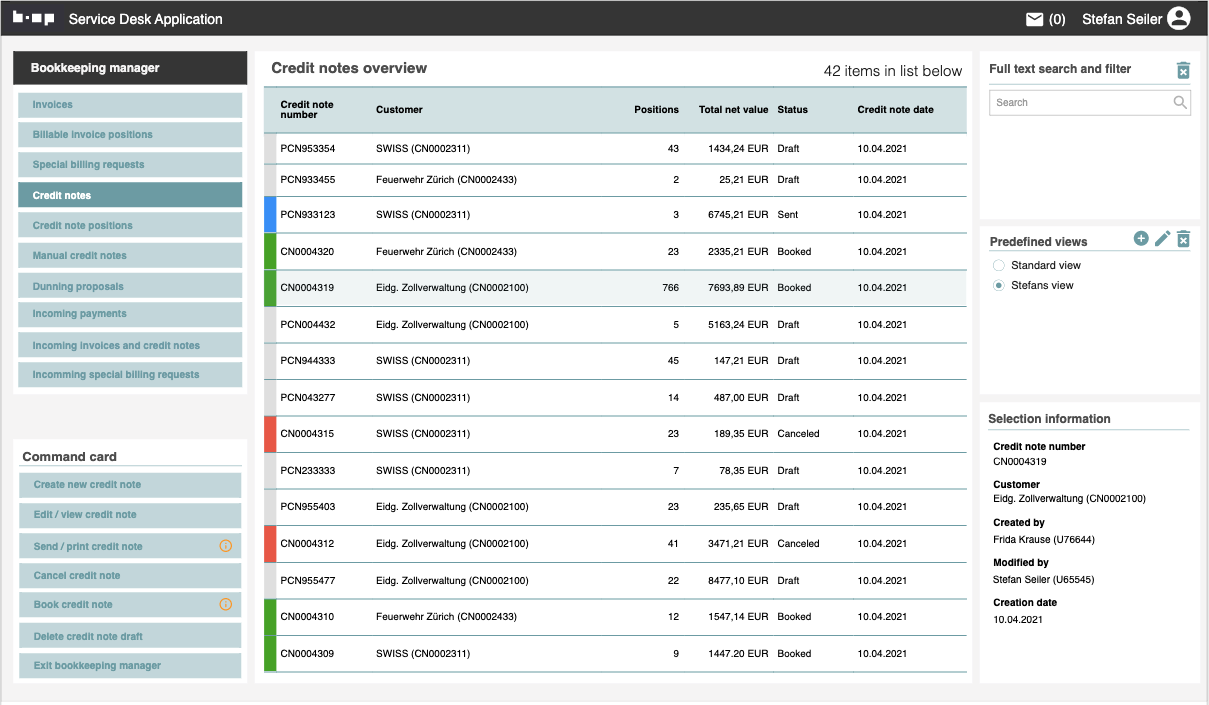Open the mail inbox envelope icon
Image resolution: width=1209 pixels, height=705 pixels.
click(x=1034, y=19)
